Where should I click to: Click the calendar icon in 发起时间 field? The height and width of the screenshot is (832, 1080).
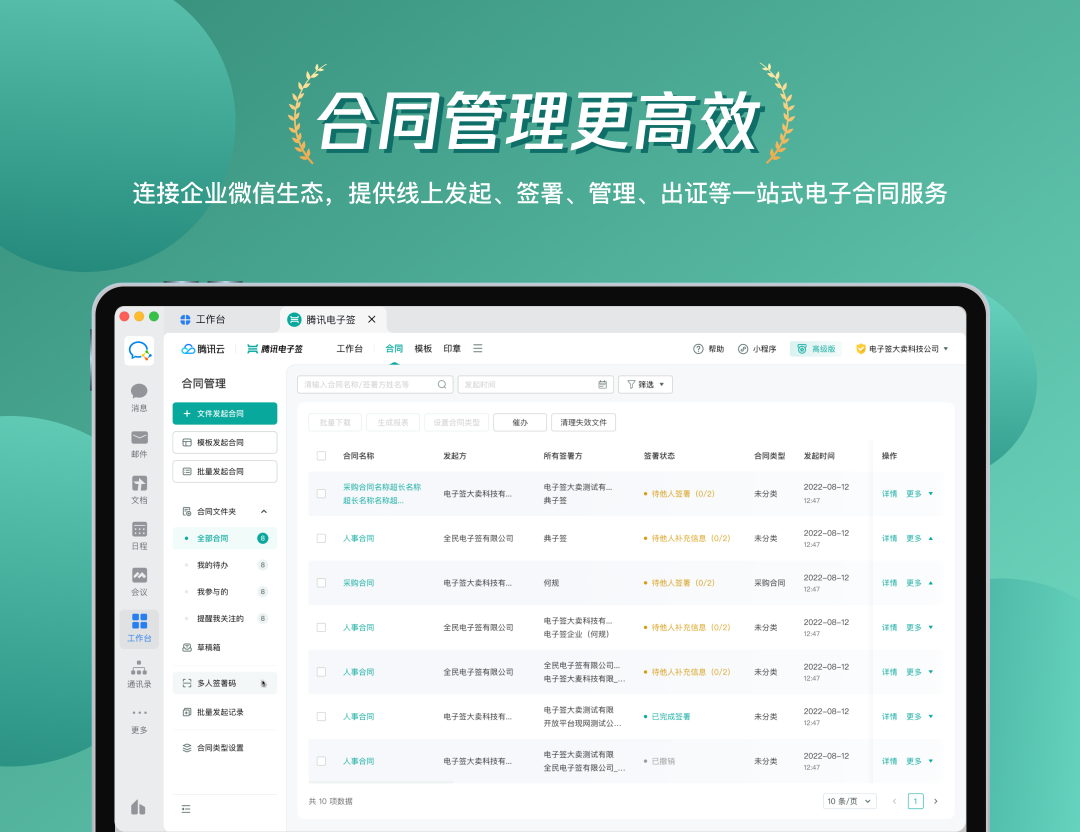(603, 384)
